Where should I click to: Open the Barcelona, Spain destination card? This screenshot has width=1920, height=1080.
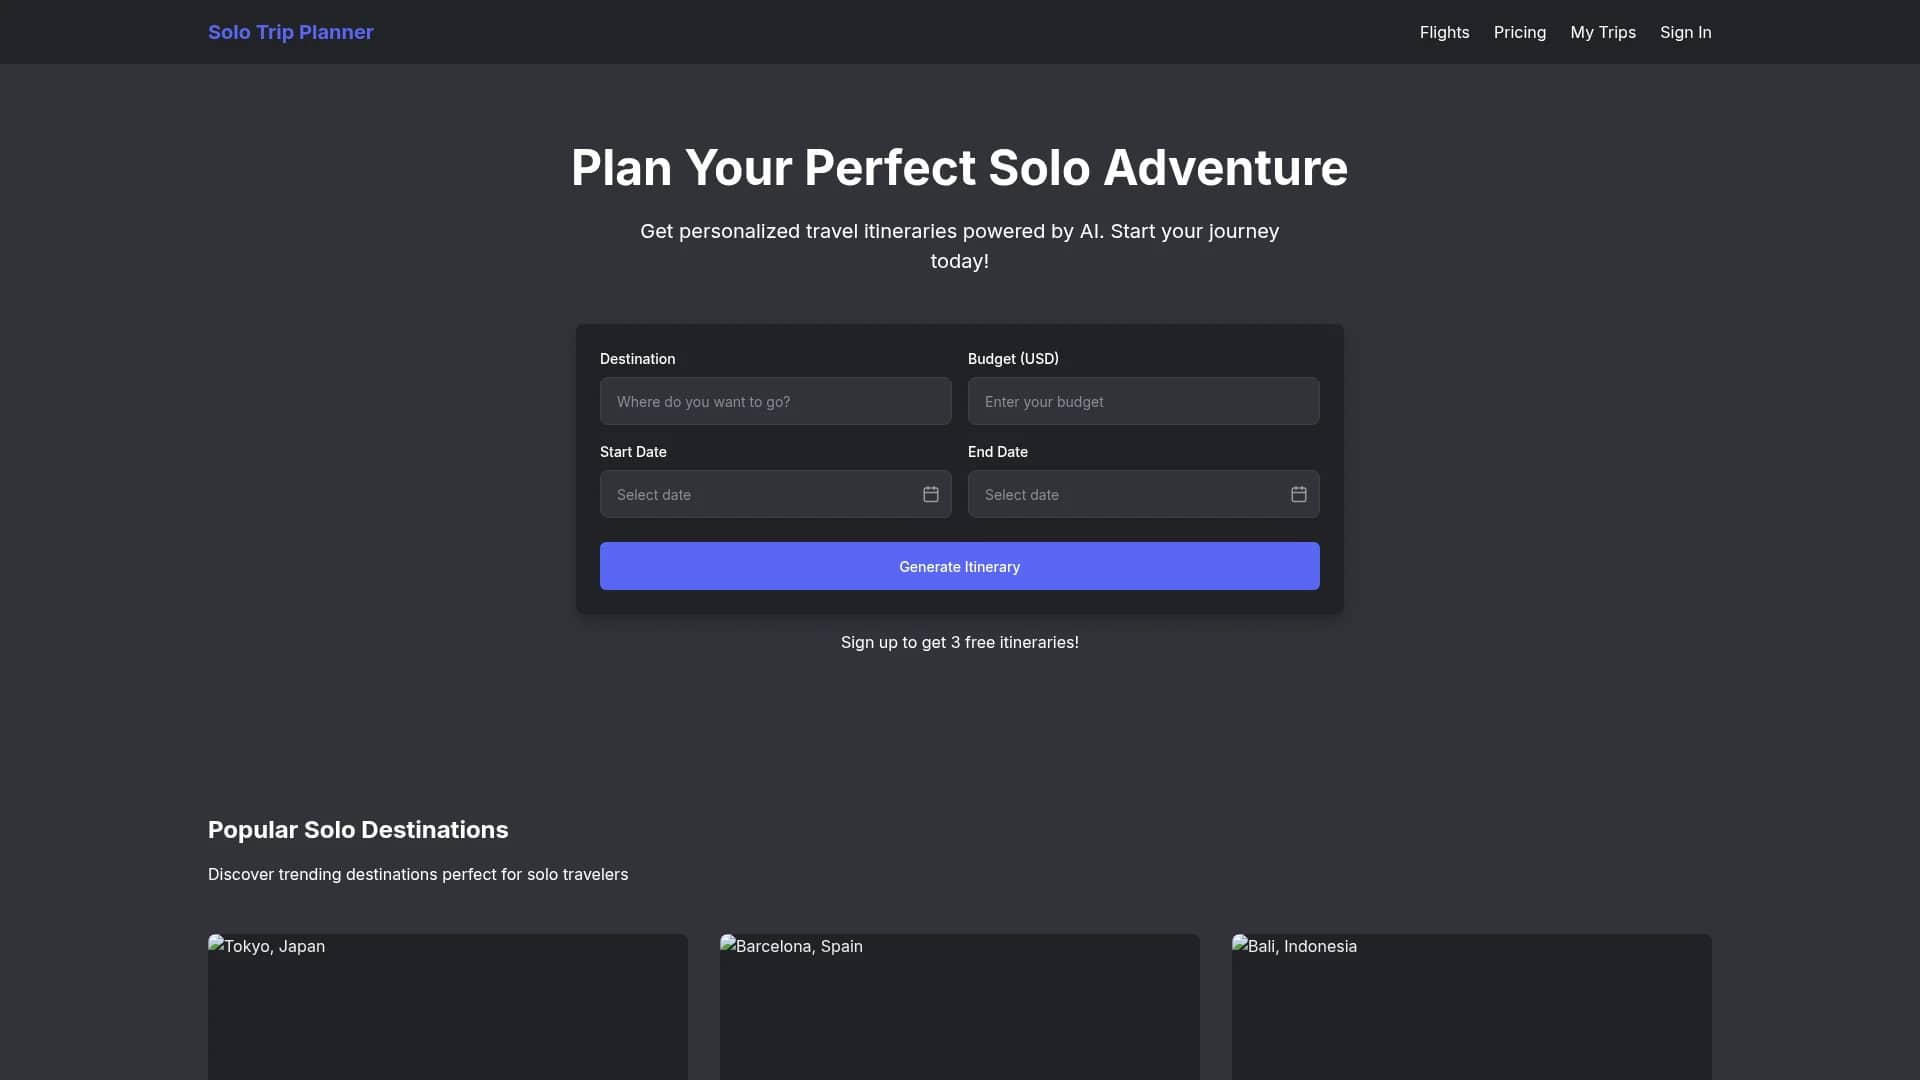click(959, 1007)
